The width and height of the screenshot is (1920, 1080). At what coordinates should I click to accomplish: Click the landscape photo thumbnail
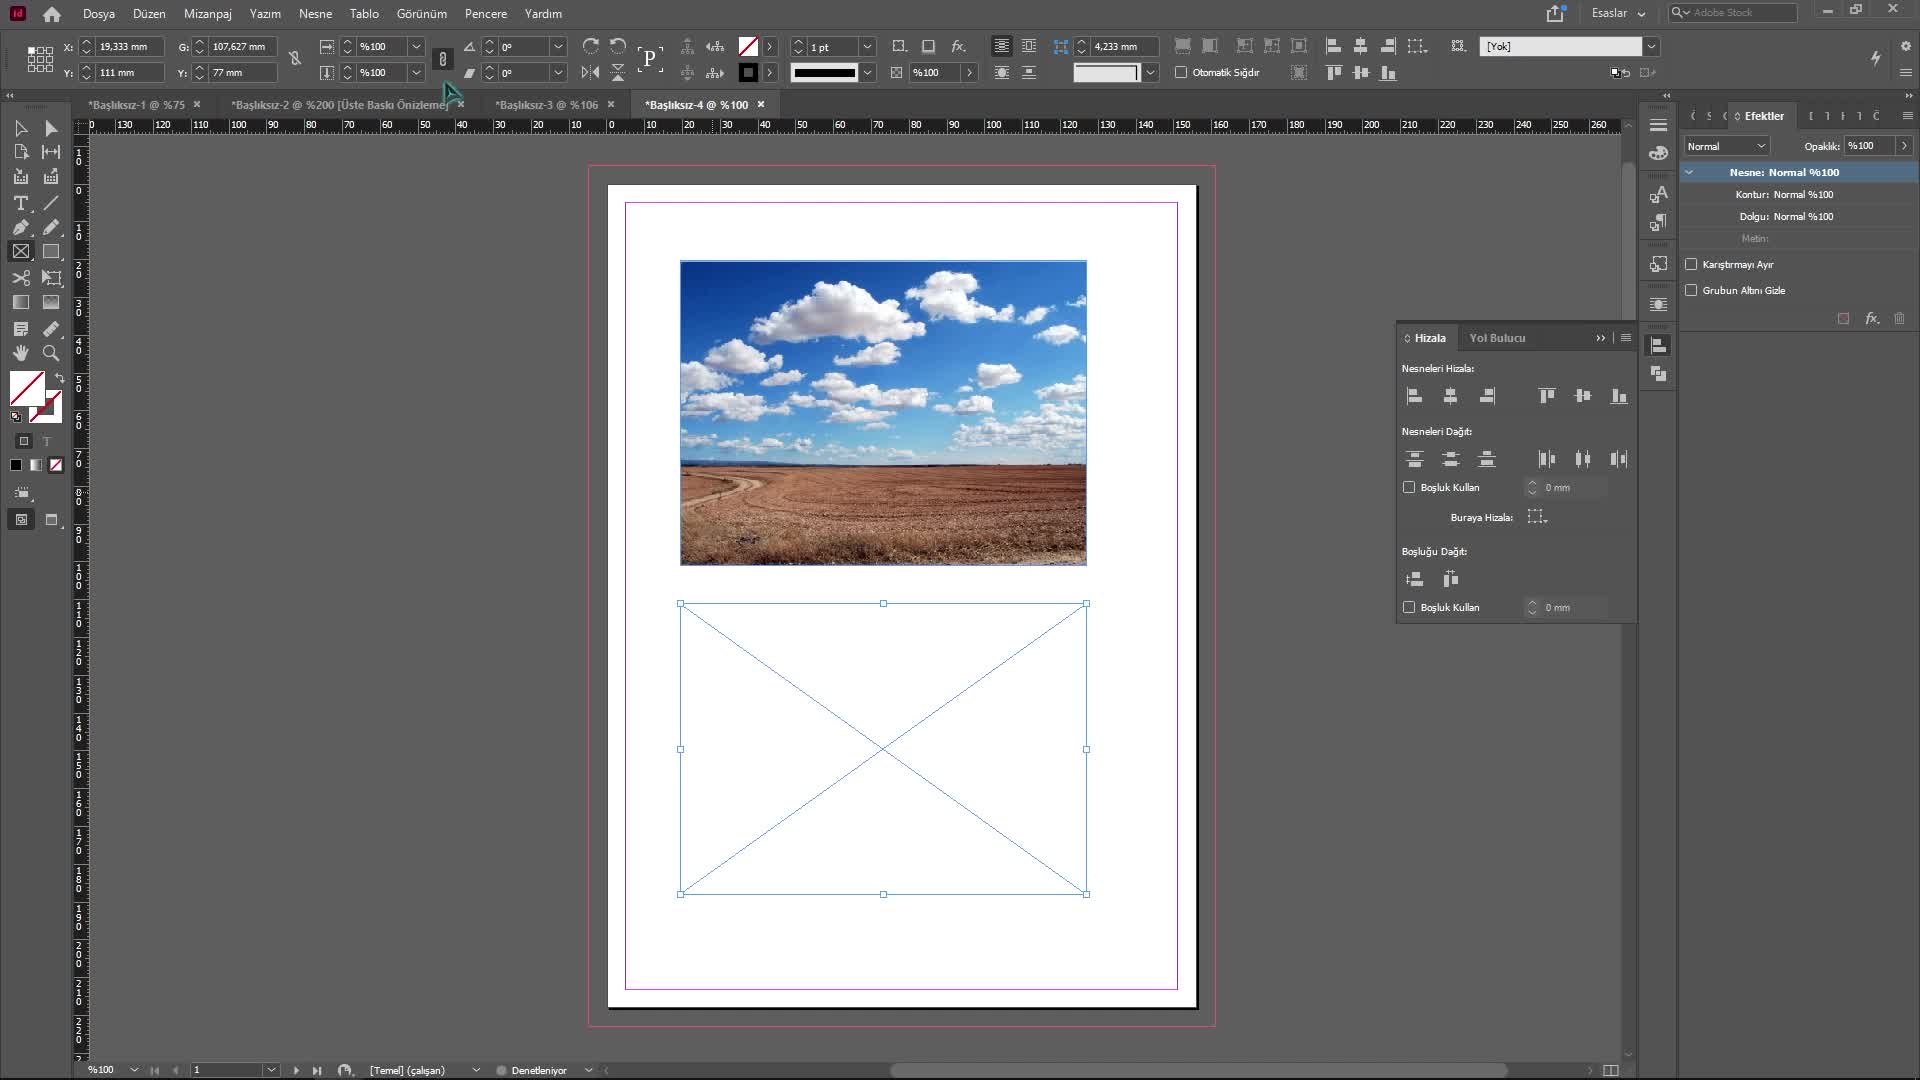pyautogui.click(x=884, y=411)
